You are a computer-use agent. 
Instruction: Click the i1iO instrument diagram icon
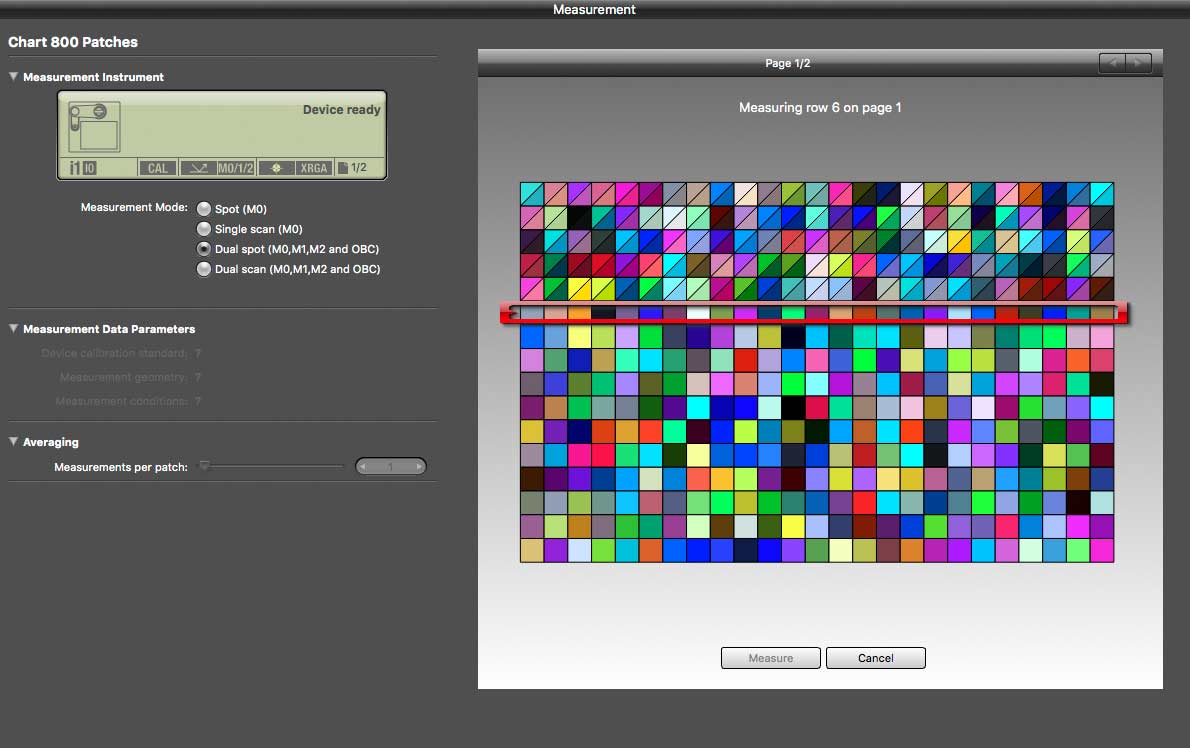[x=94, y=127]
